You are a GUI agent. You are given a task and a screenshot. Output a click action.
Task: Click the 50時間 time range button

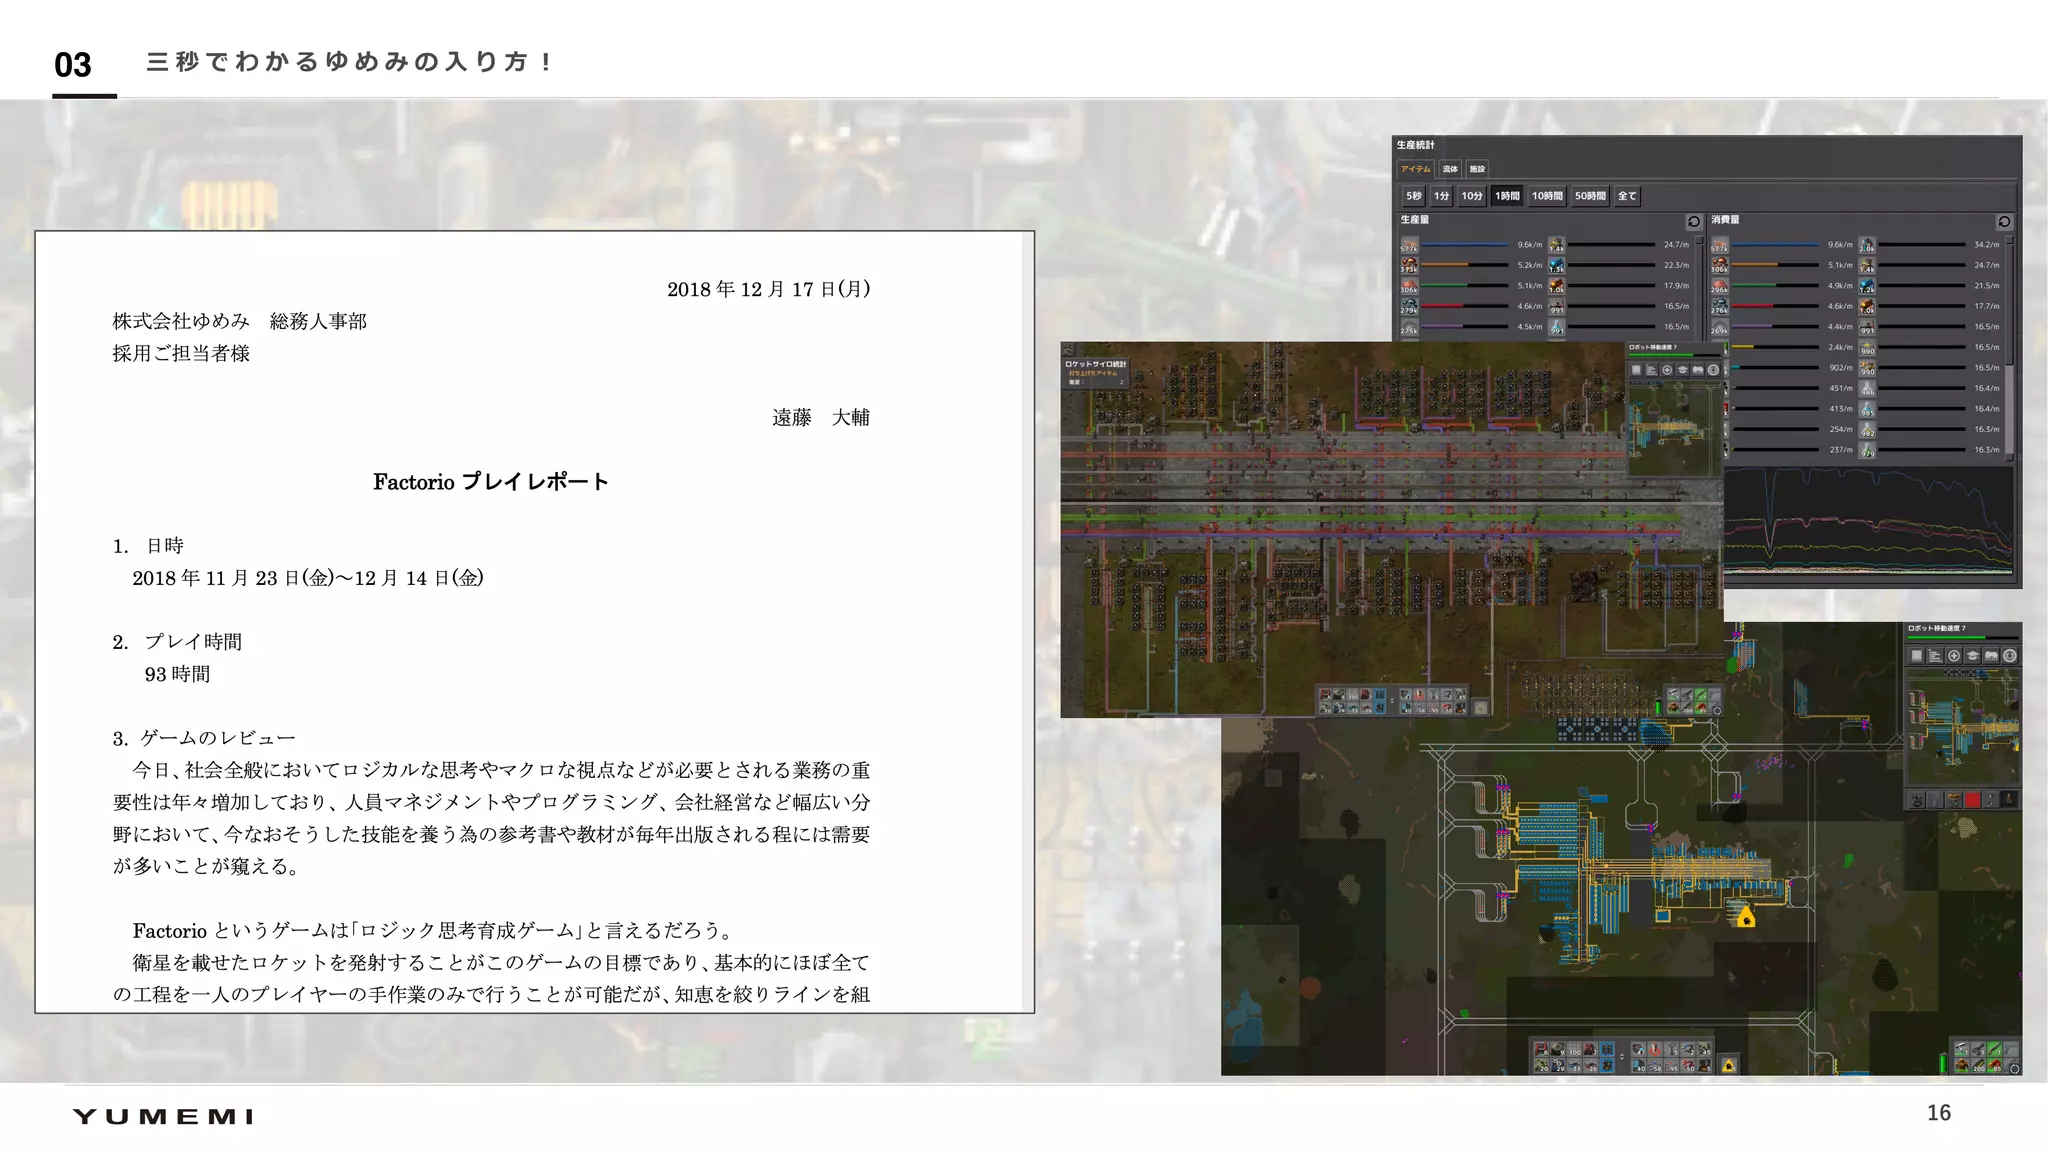[x=1590, y=196]
